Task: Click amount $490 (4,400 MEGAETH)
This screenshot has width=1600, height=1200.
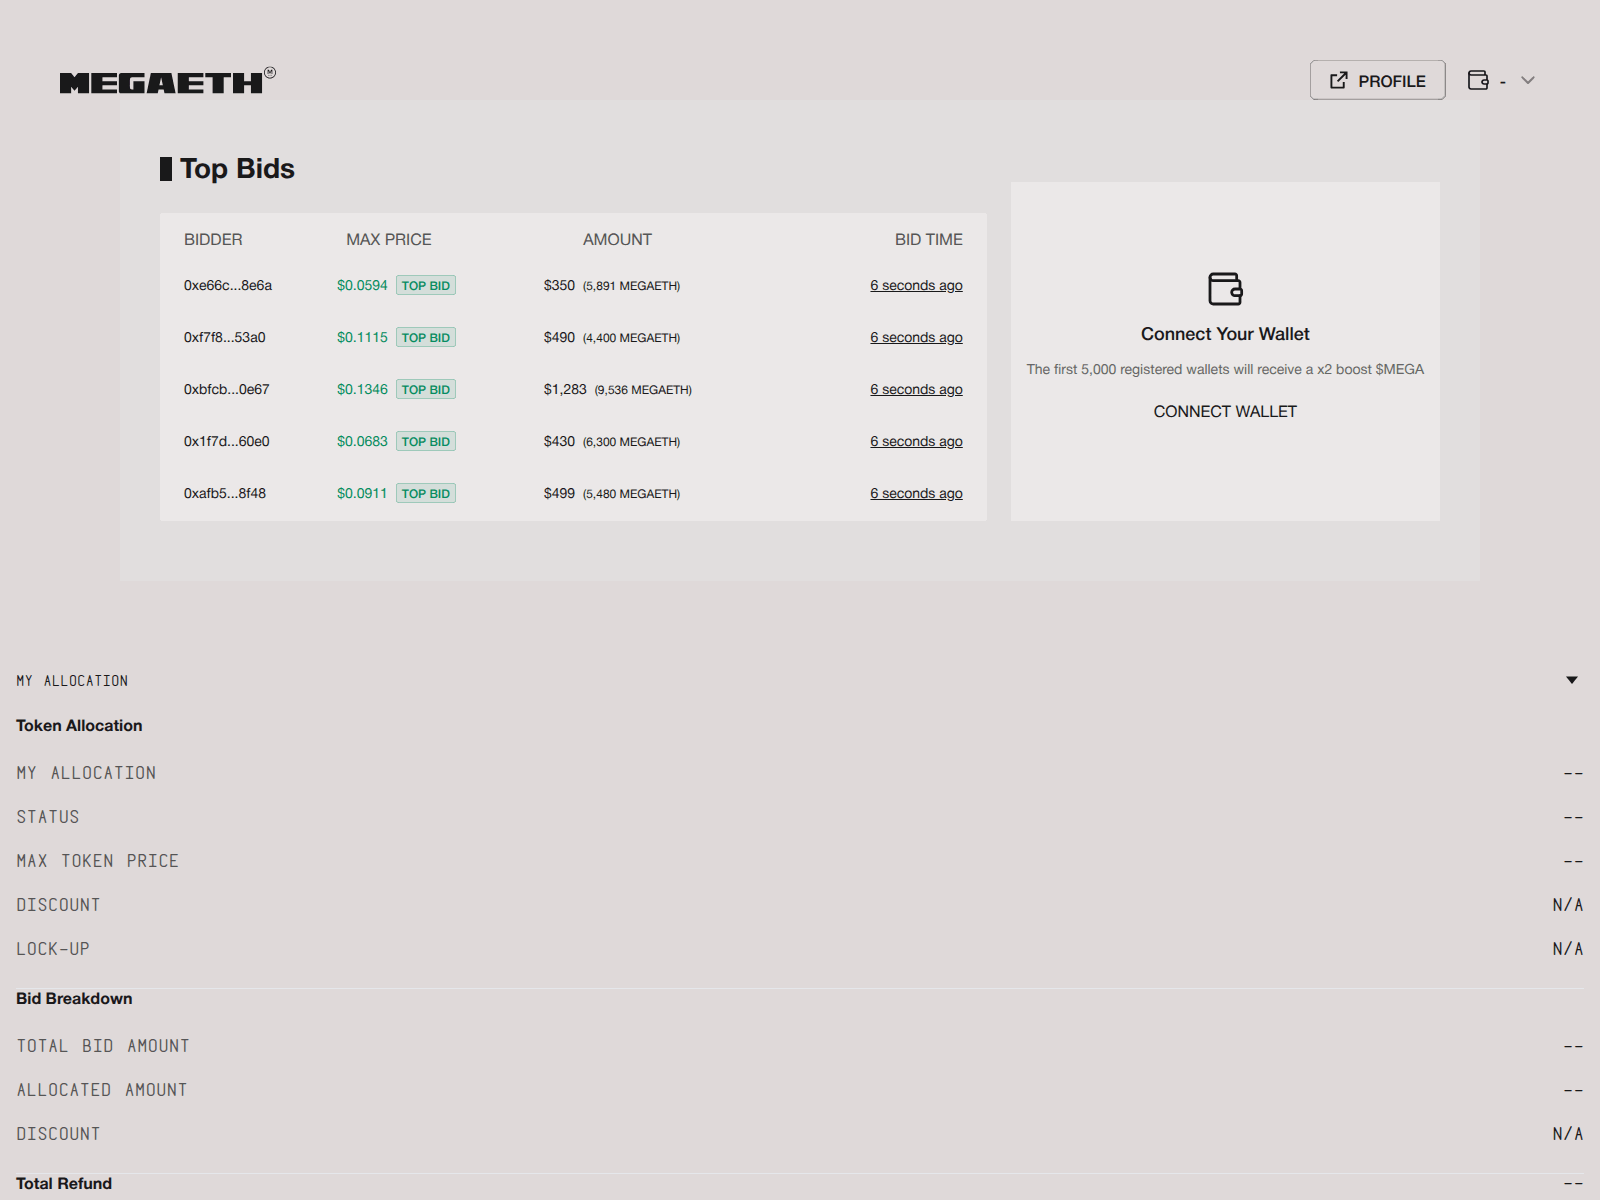Action: click(x=612, y=337)
